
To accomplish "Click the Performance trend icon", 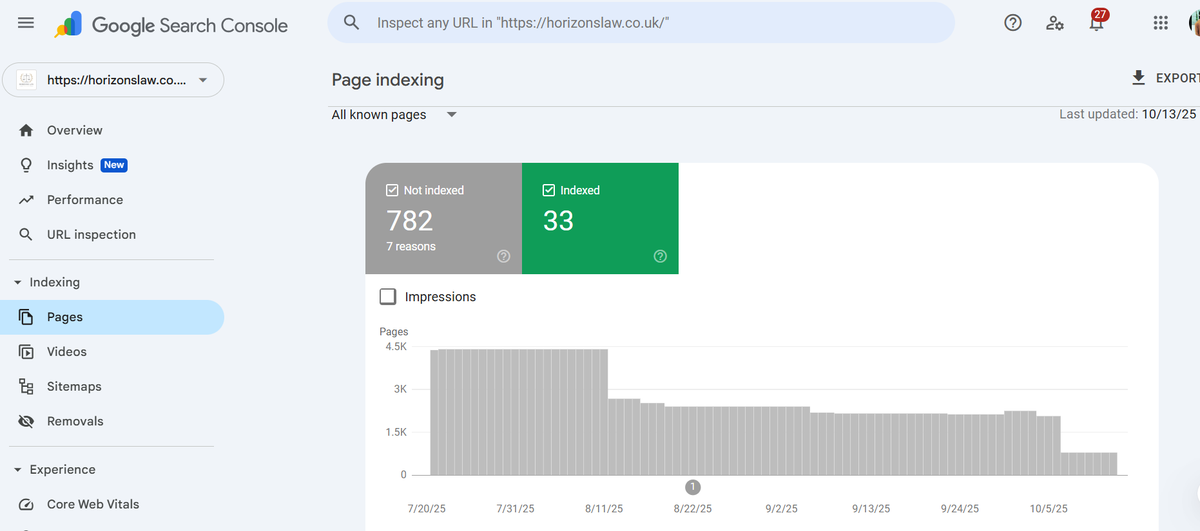I will tap(27, 200).
